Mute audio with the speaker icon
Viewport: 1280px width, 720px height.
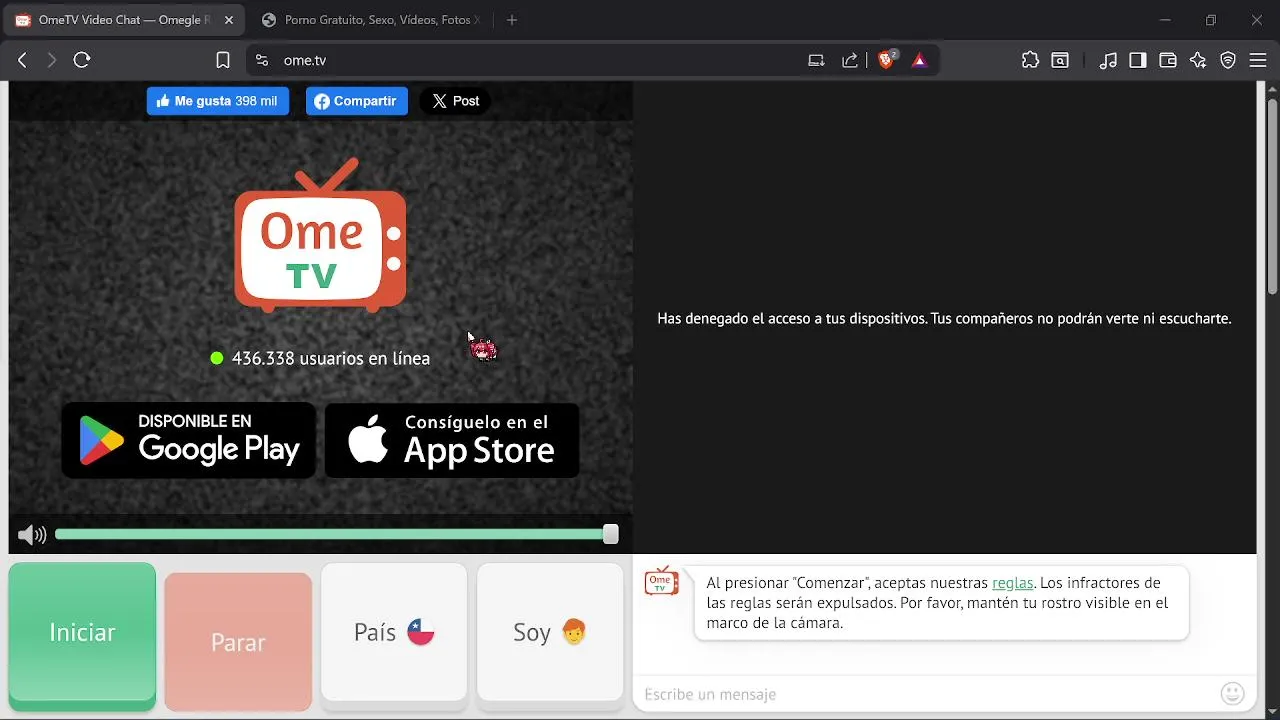[32, 535]
